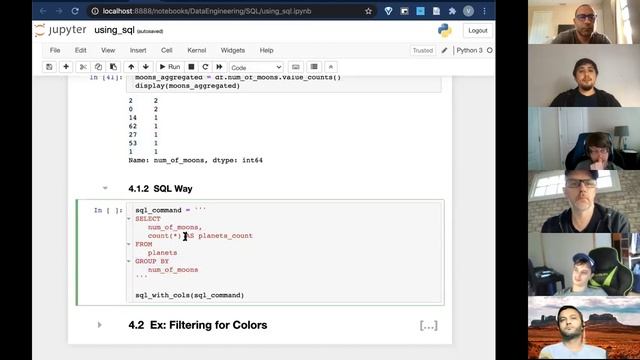Image resolution: width=640 pixels, height=360 pixels.
Task: Open the browser three-dot menu
Action: pyautogui.click(x=484, y=11)
